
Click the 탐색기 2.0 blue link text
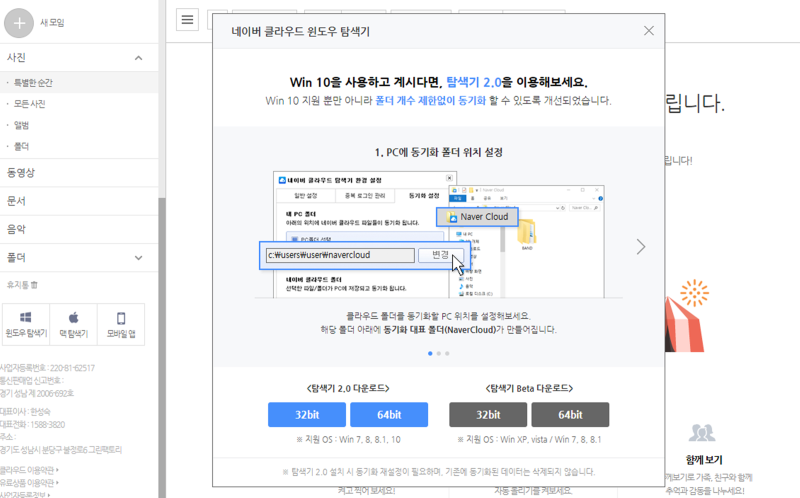click(x=473, y=82)
